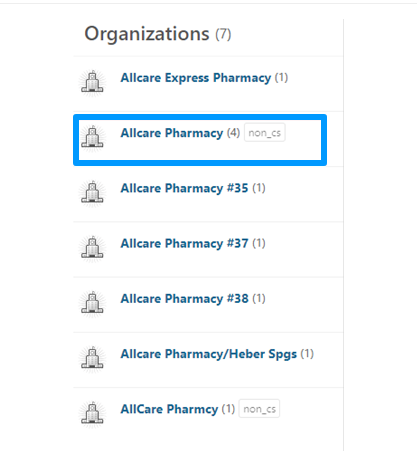
Task: Click building icon beside AllCare Pharmcy
Action: click(x=92, y=414)
